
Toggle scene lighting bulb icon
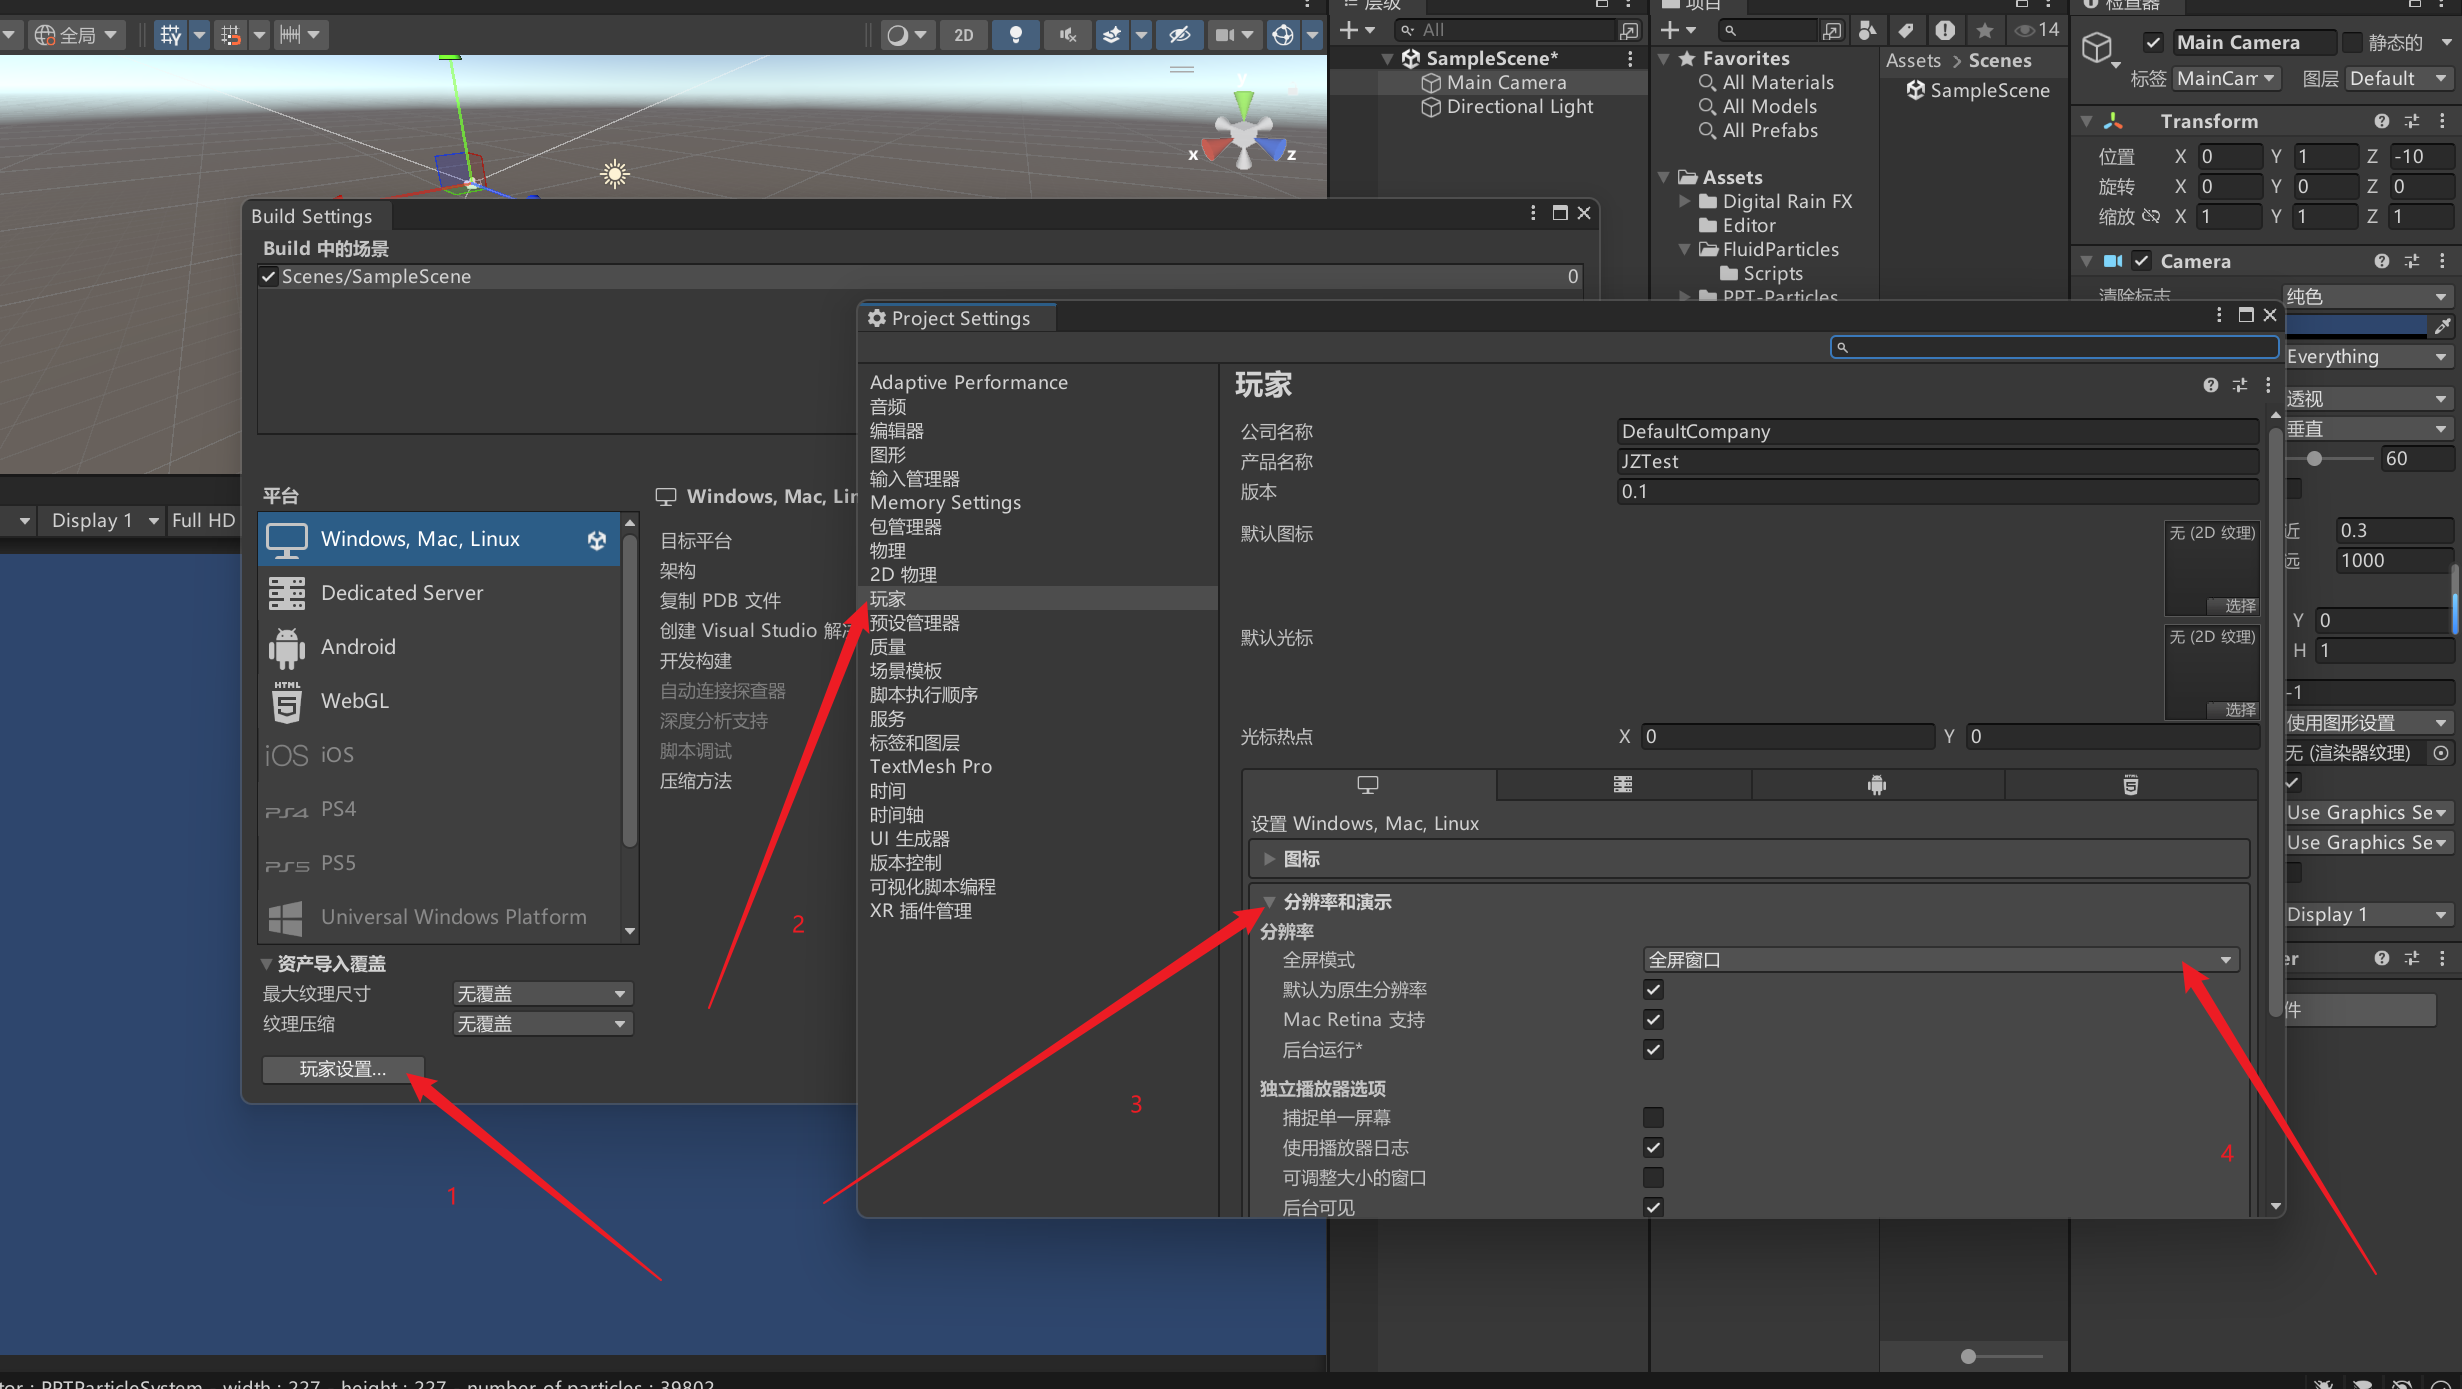1015,35
